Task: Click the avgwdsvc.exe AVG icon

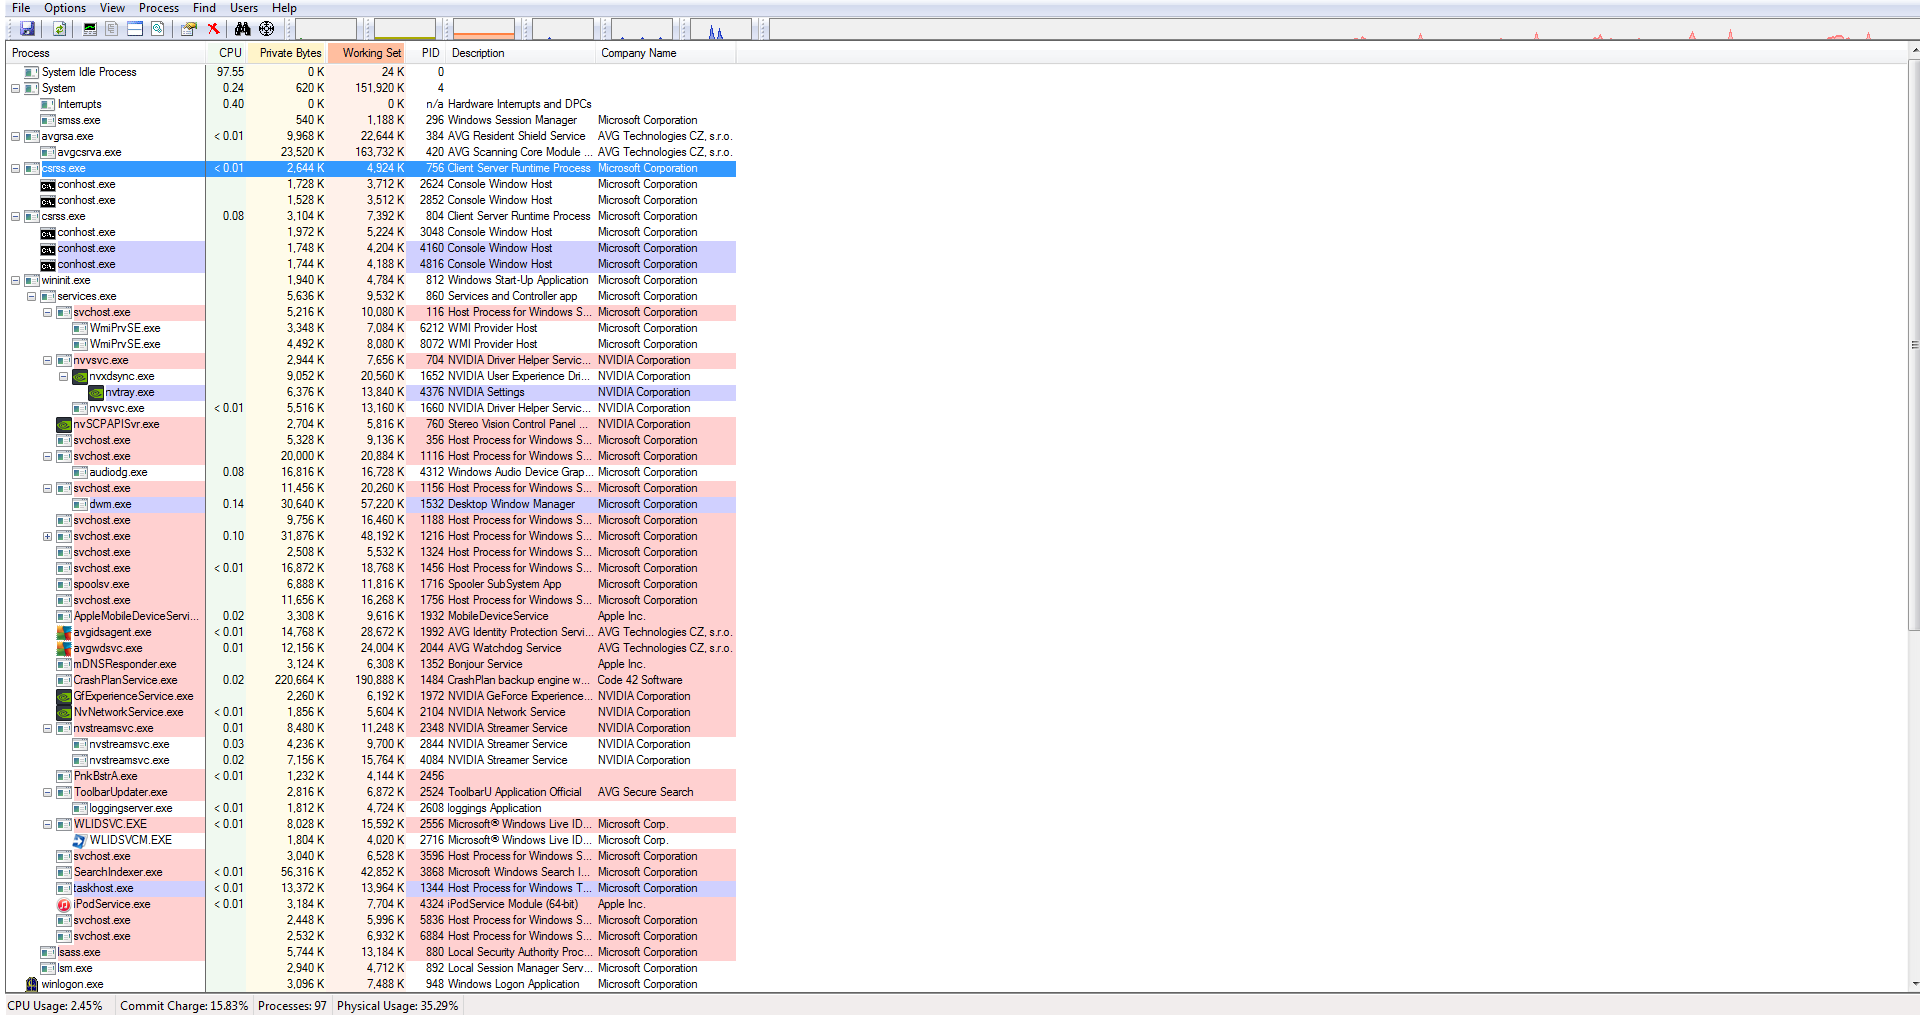Action: pyautogui.click(x=65, y=649)
